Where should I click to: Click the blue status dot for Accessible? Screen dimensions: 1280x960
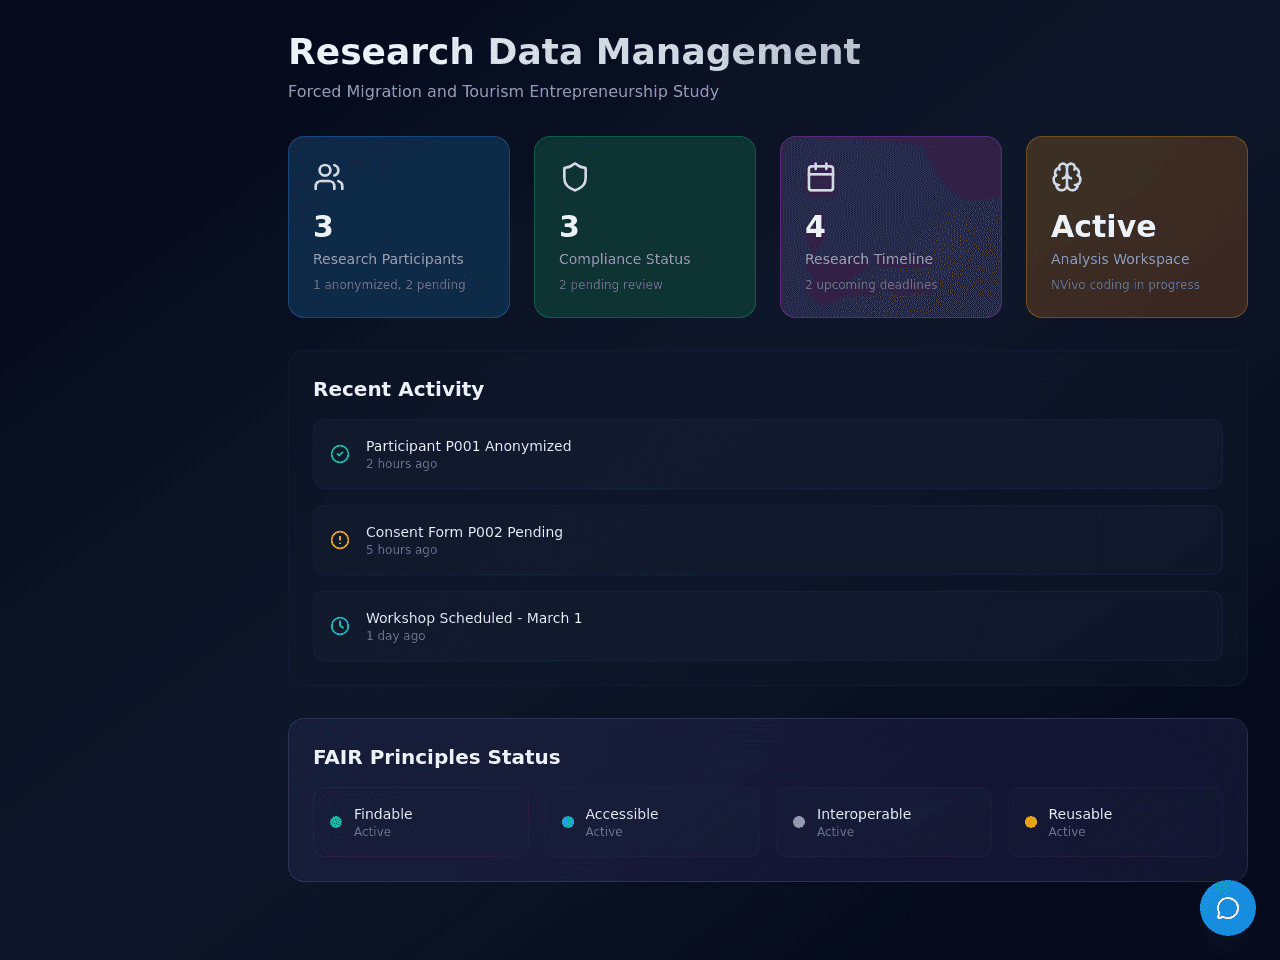pos(568,822)
